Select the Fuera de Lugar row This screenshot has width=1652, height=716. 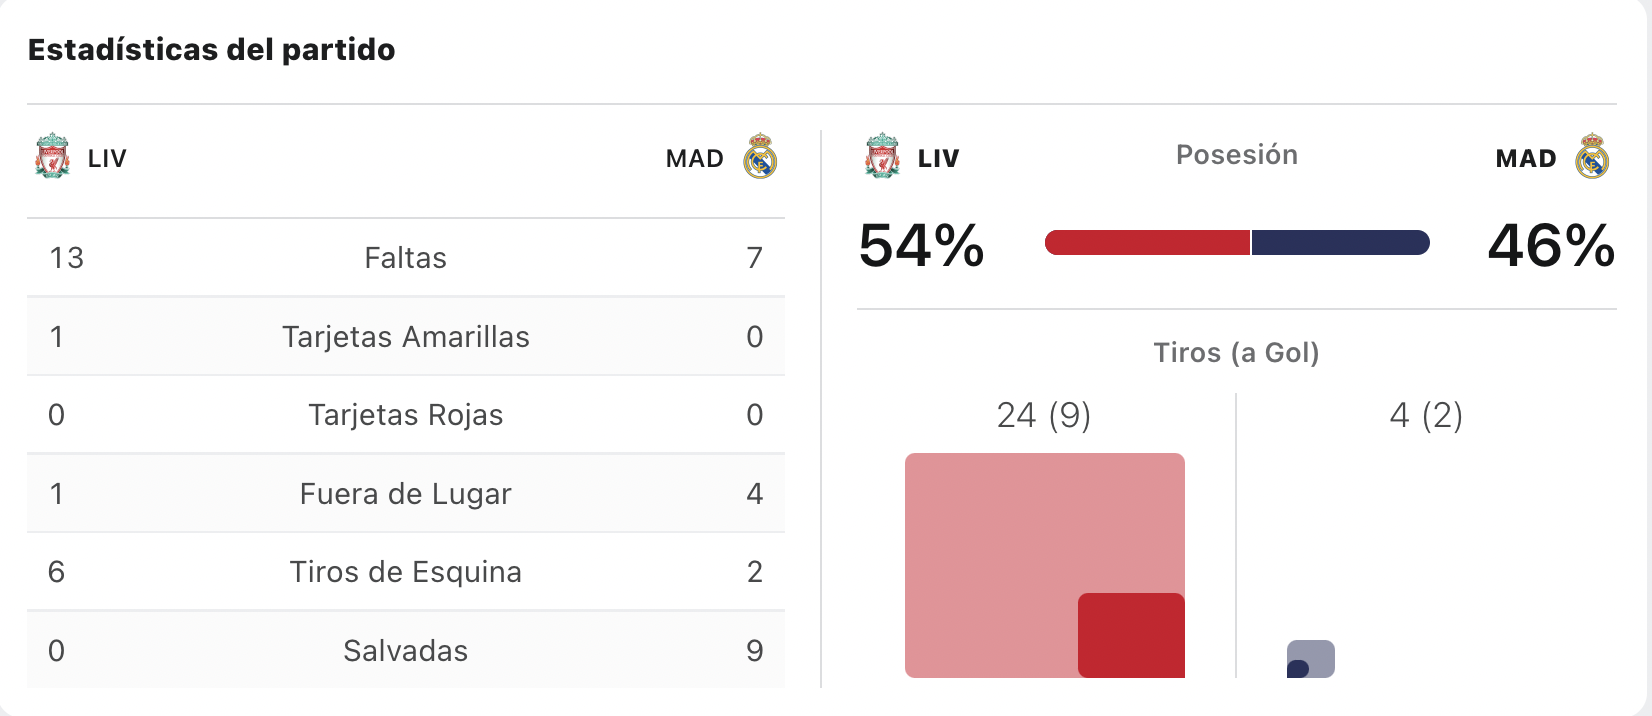pyautogui.click(x=406, y=493)
